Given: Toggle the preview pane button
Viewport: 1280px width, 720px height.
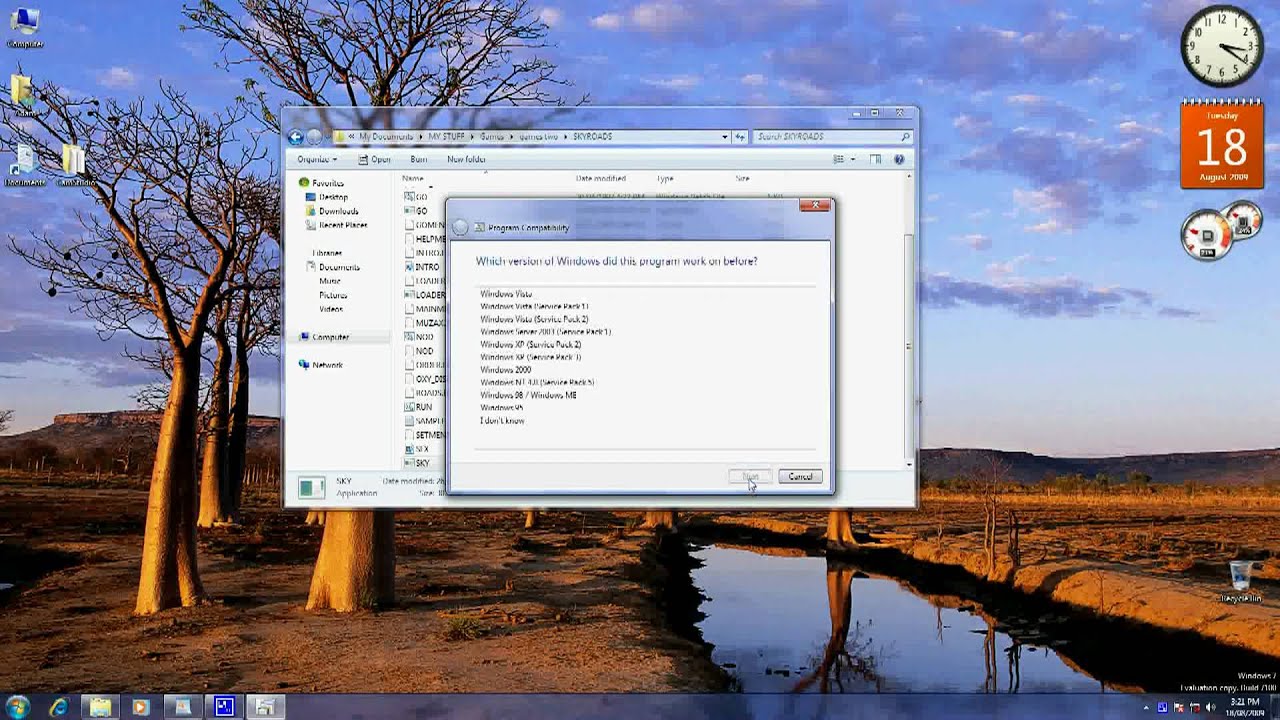Looking at the screenshot, I should pos(875,160).
